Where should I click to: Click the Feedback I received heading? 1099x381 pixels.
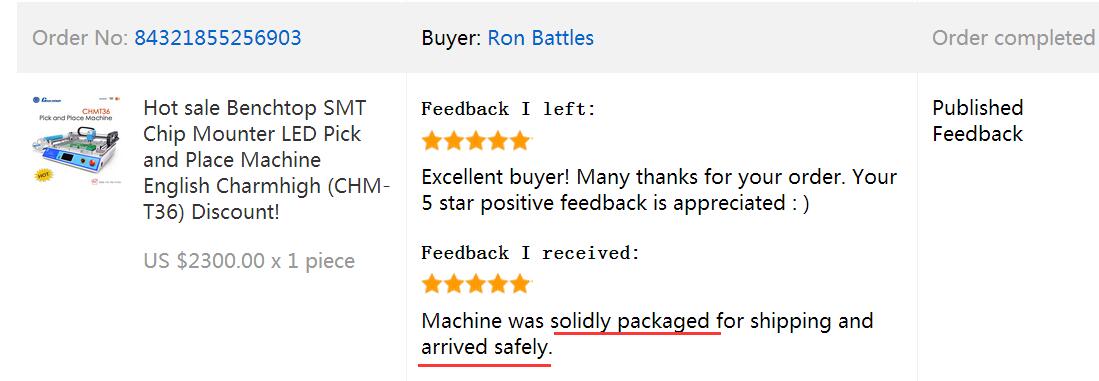(531, 253)
